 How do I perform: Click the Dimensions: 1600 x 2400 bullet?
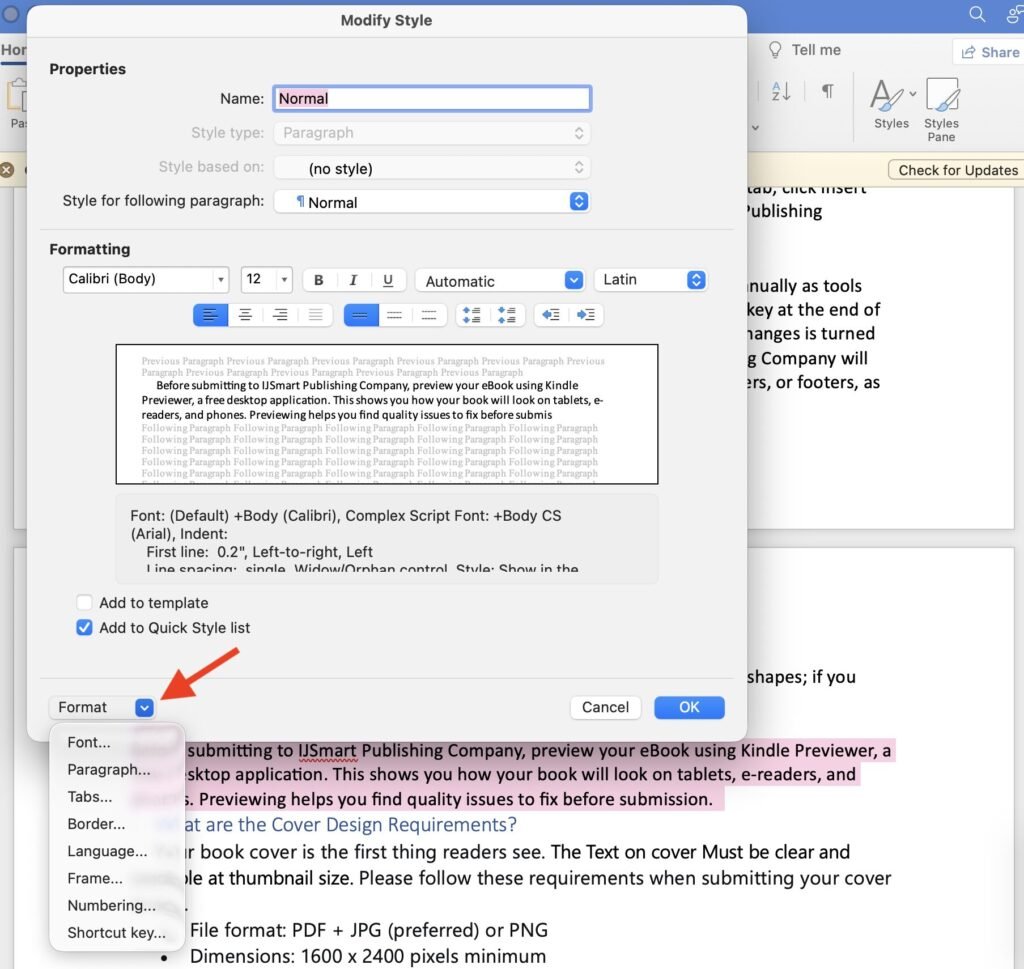368,956
